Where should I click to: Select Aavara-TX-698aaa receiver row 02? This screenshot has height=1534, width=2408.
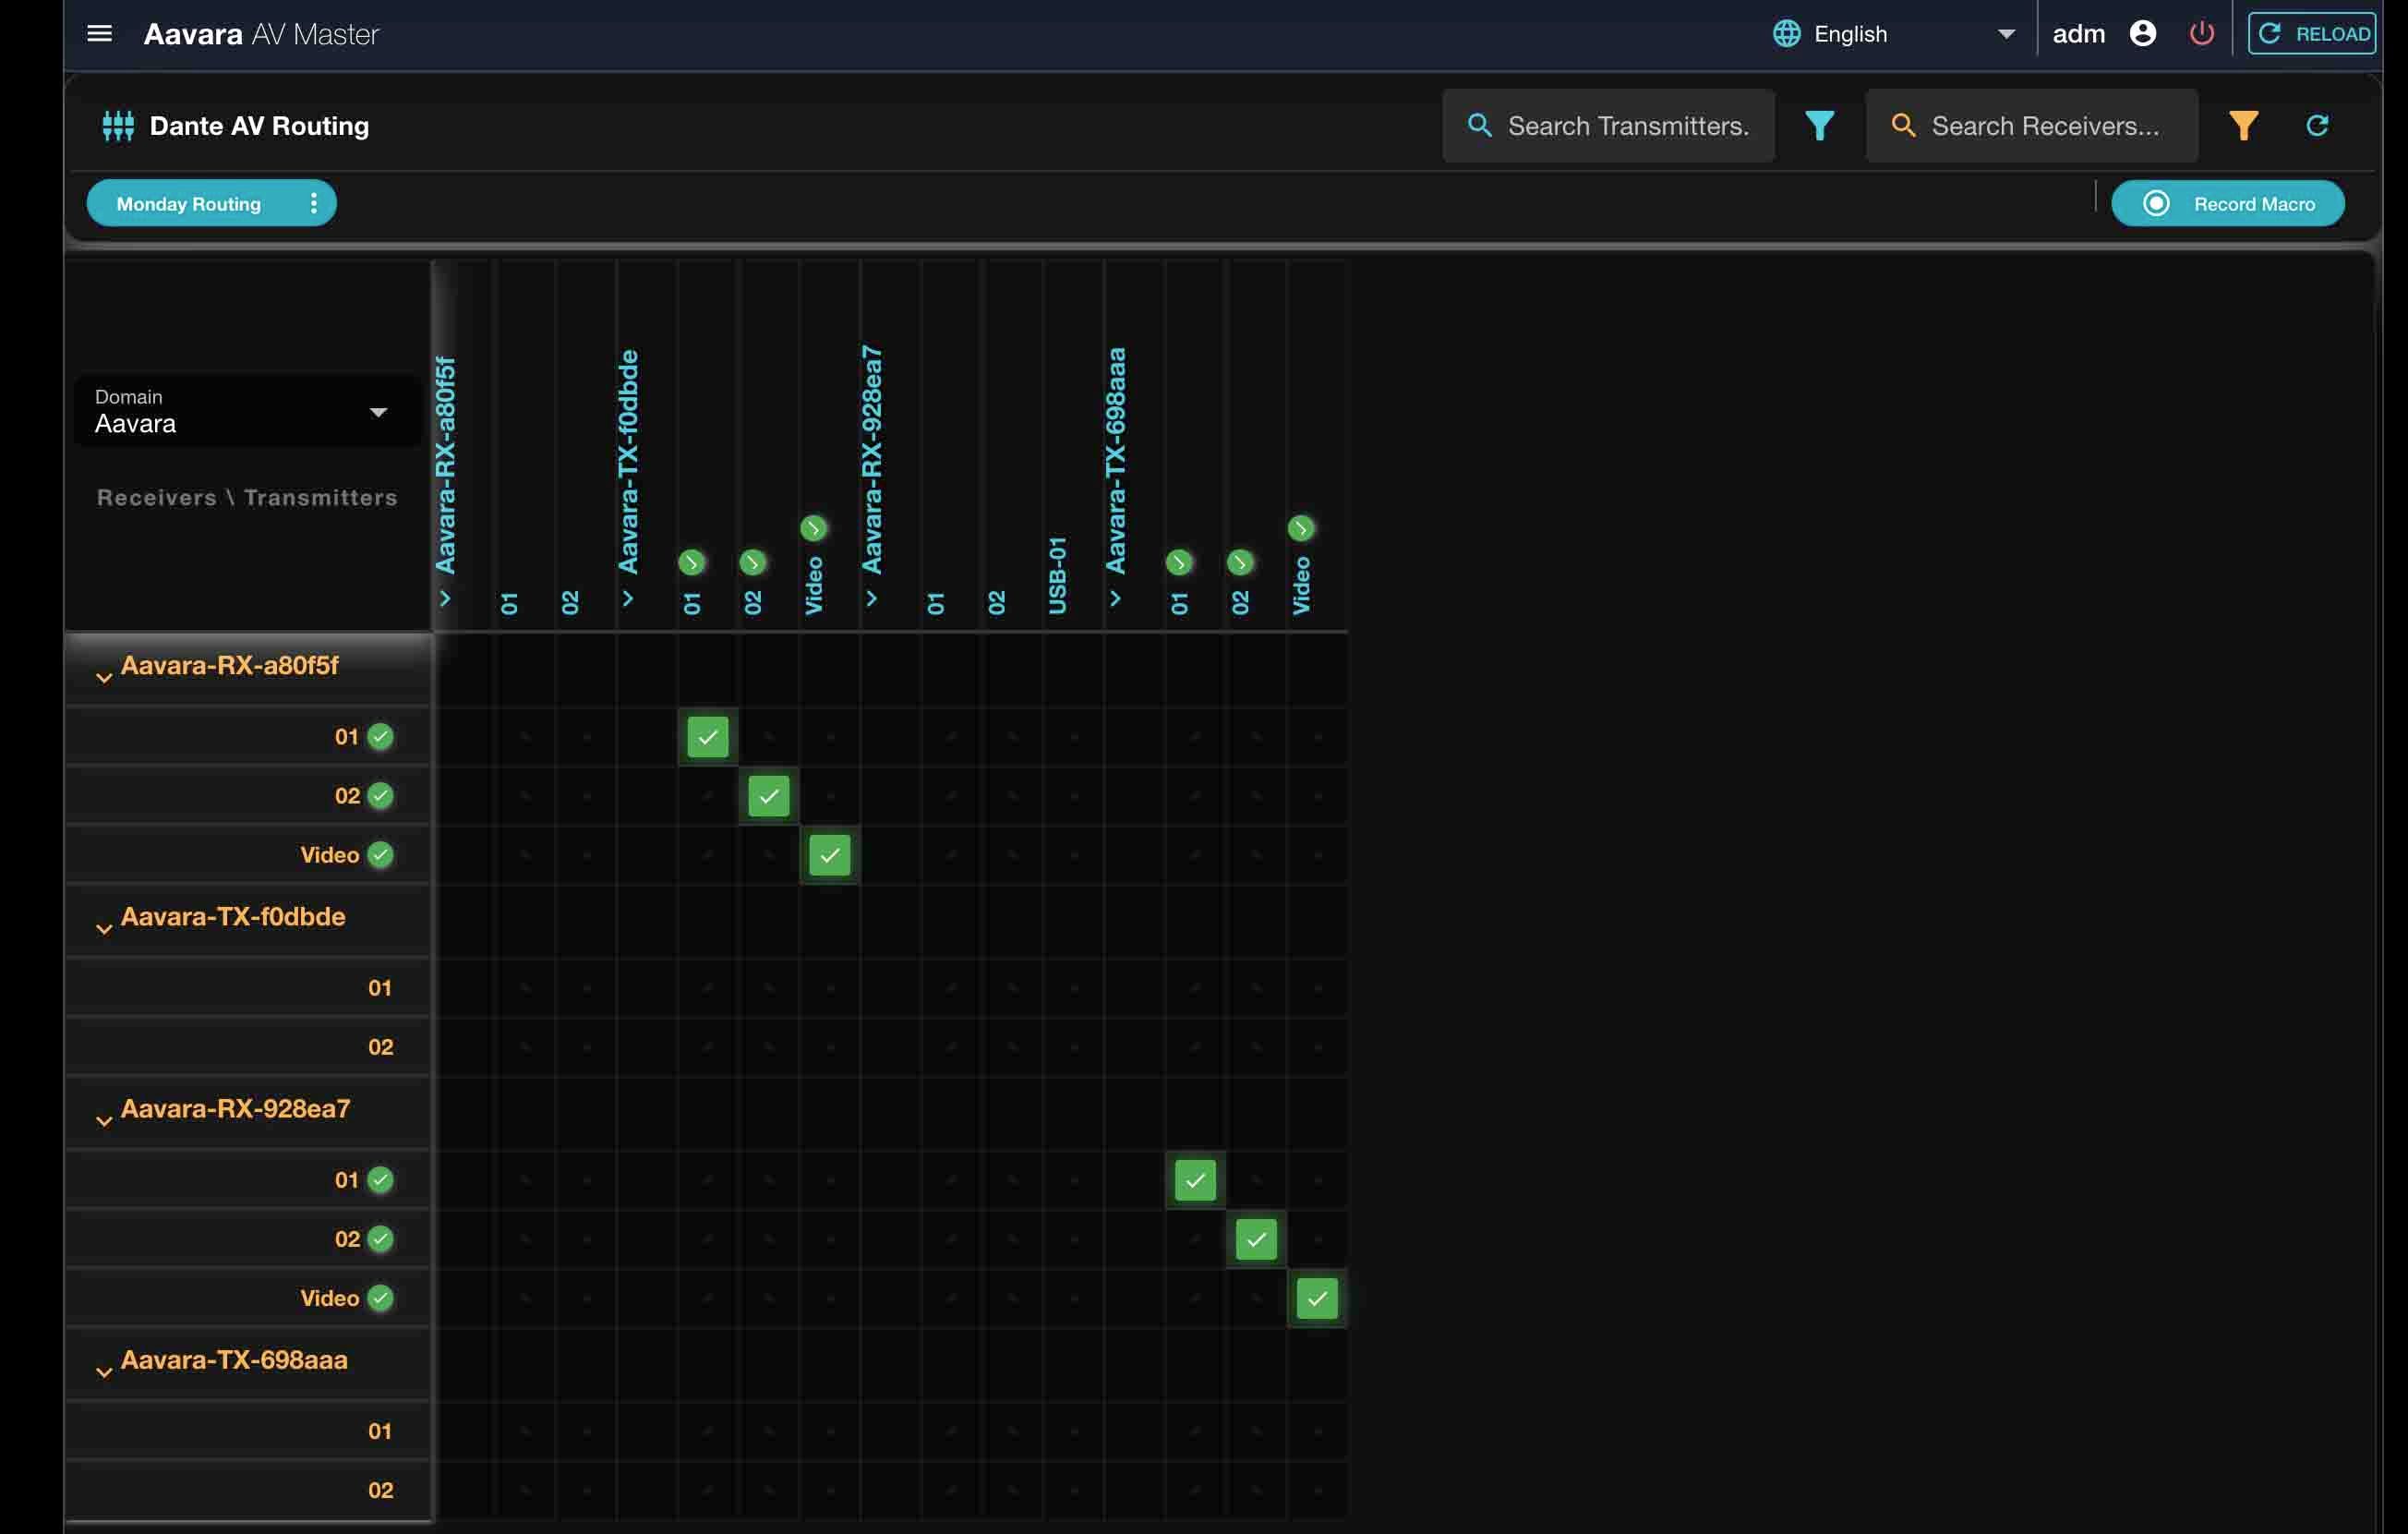[380, 1490]
